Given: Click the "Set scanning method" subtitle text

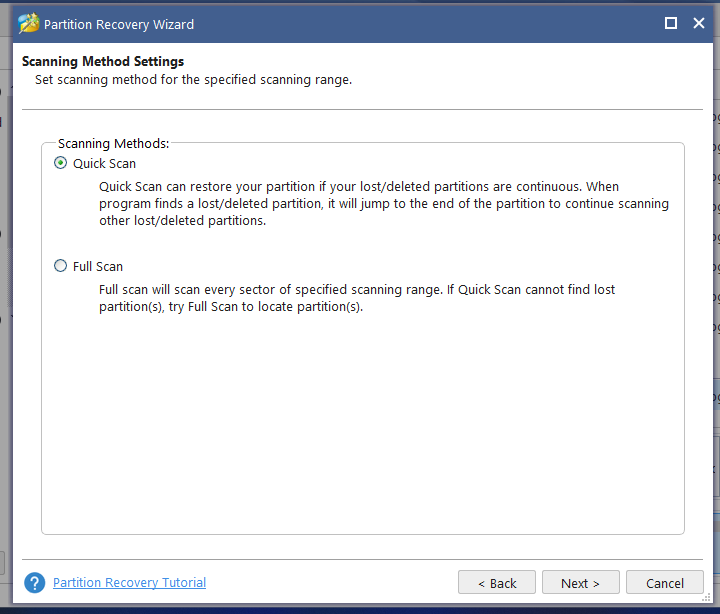Looking at the screenshot, I should 193,79.
